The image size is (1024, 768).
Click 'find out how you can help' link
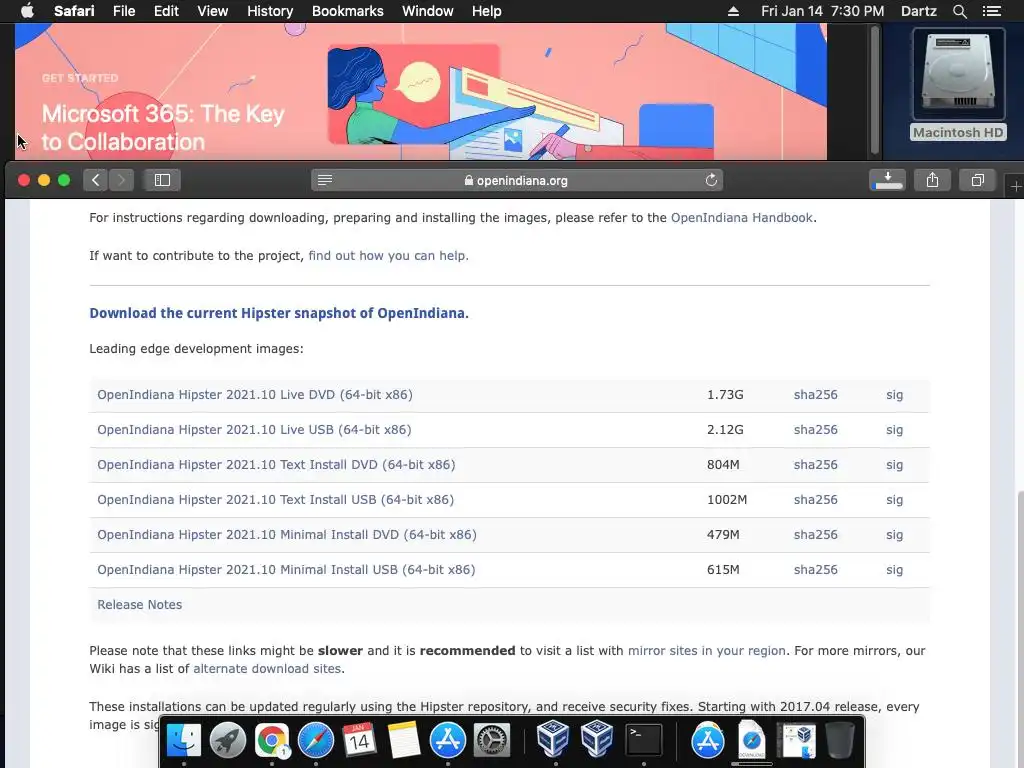(x=389, y=255)
